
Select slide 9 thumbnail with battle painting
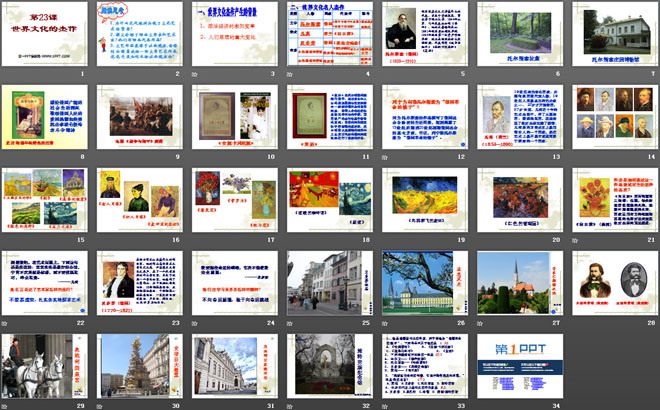(x=140, y=117)
